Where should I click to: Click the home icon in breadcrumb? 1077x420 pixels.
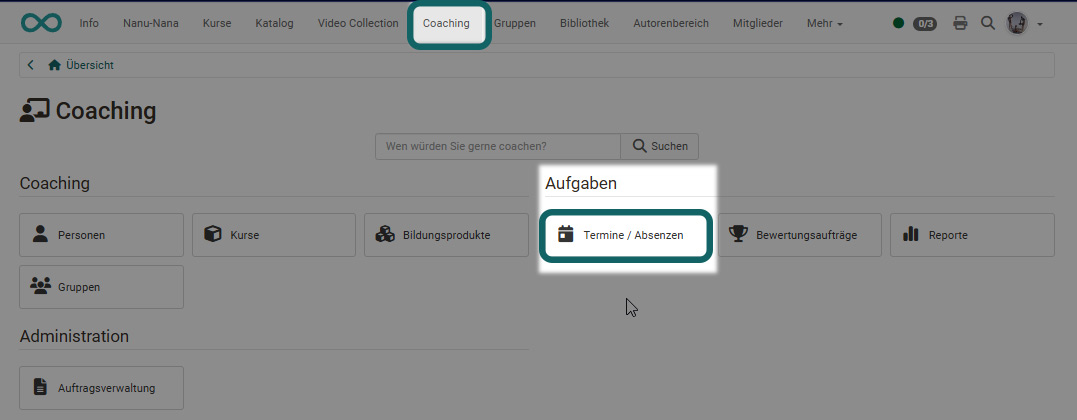point(55,65)
